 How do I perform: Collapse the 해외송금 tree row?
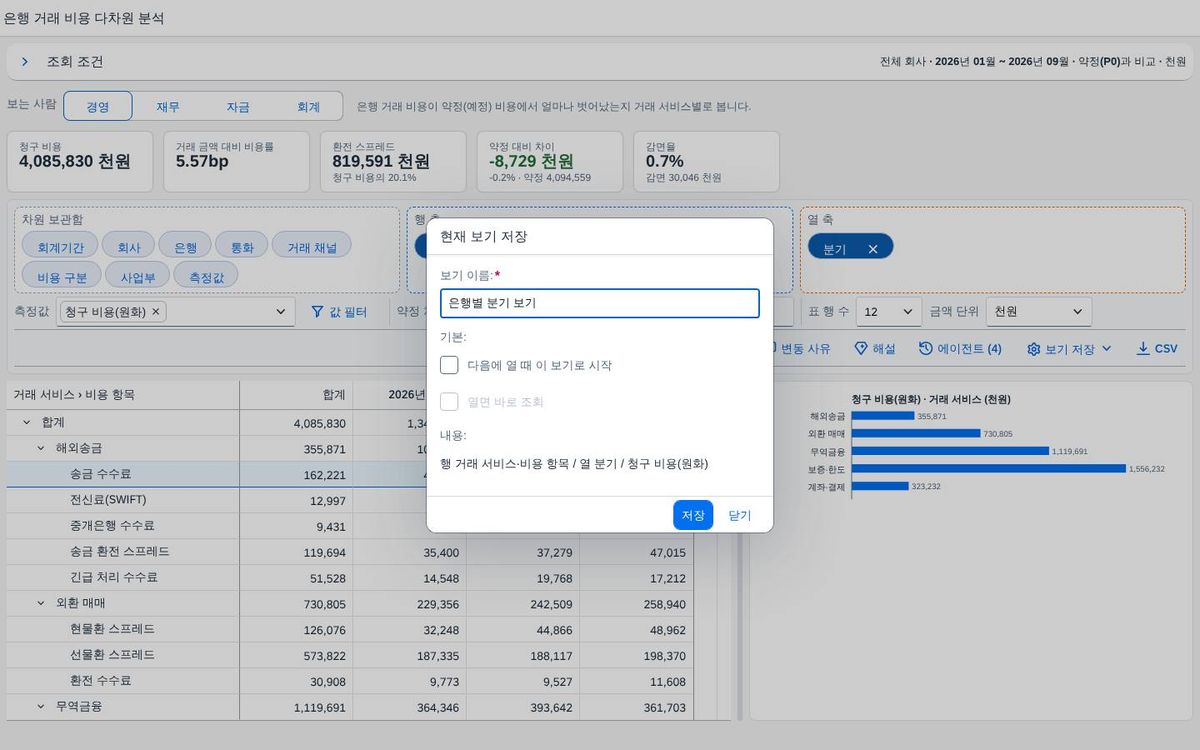coord(41,449)
